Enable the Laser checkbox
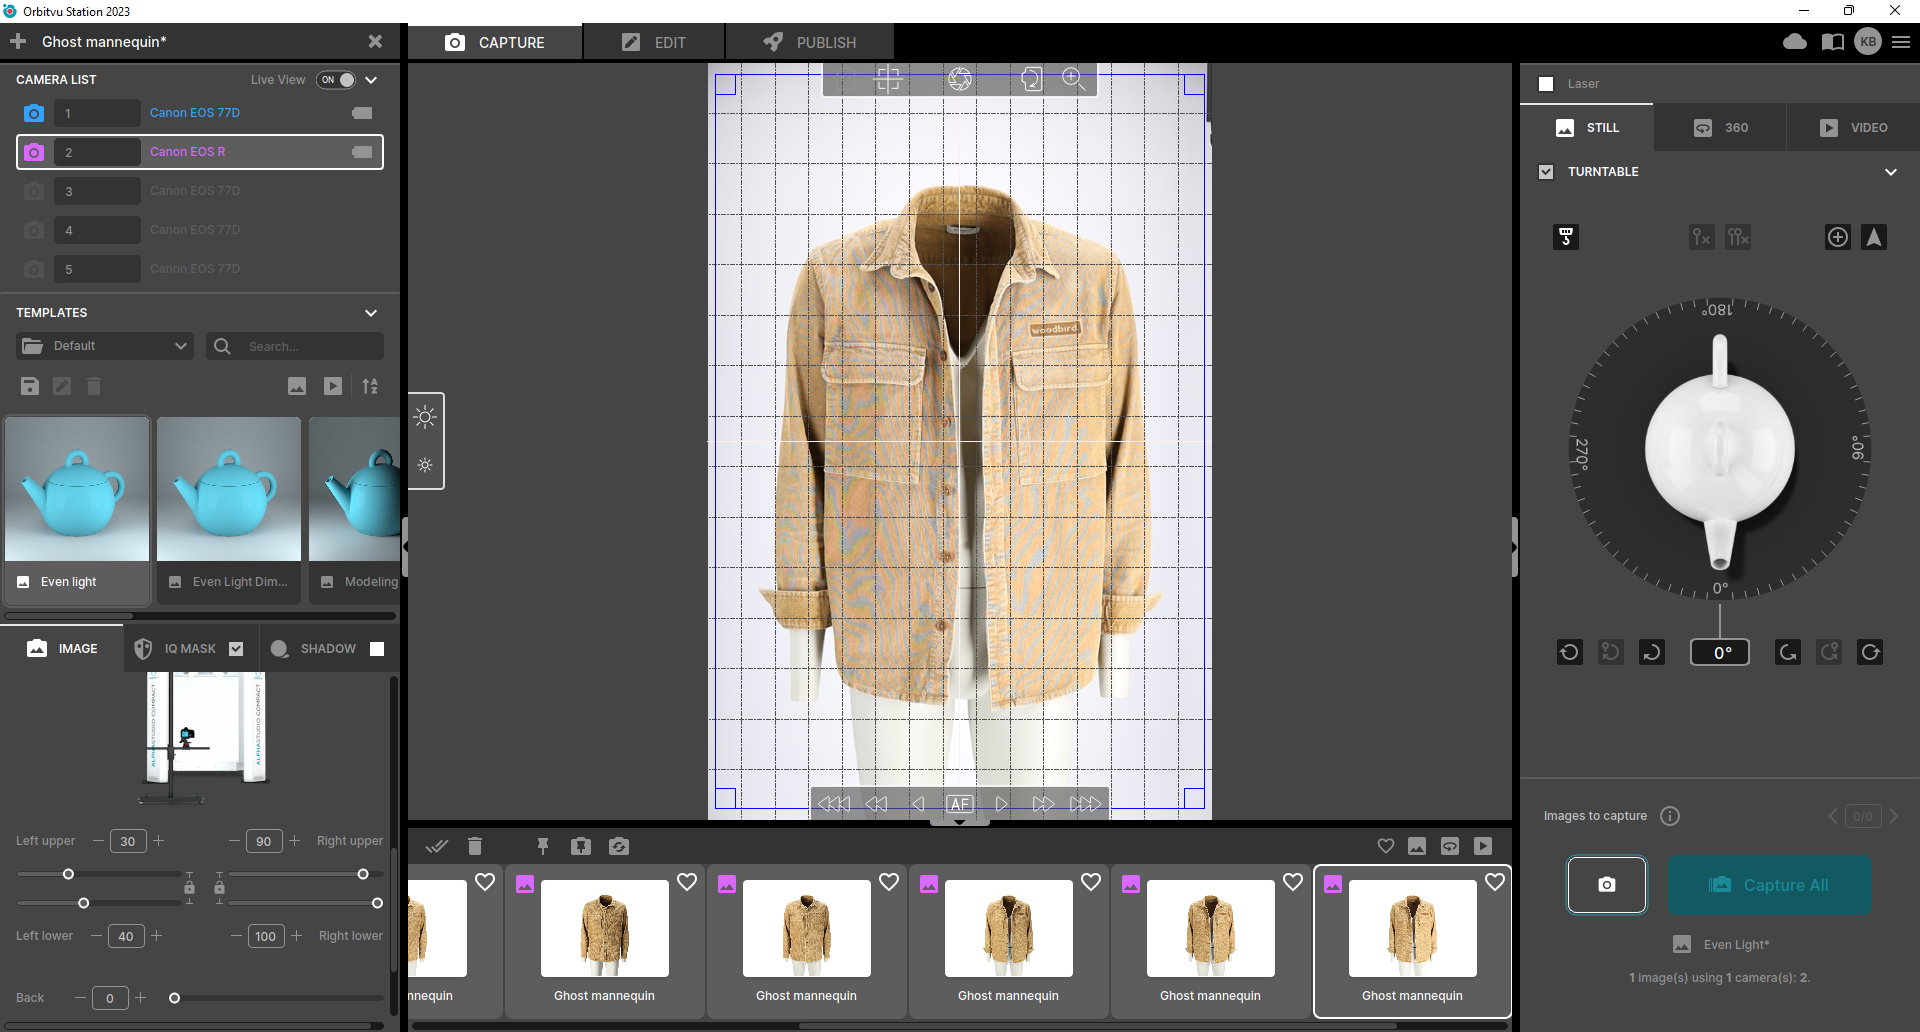The image size is (1920, 1032). 1546,84
